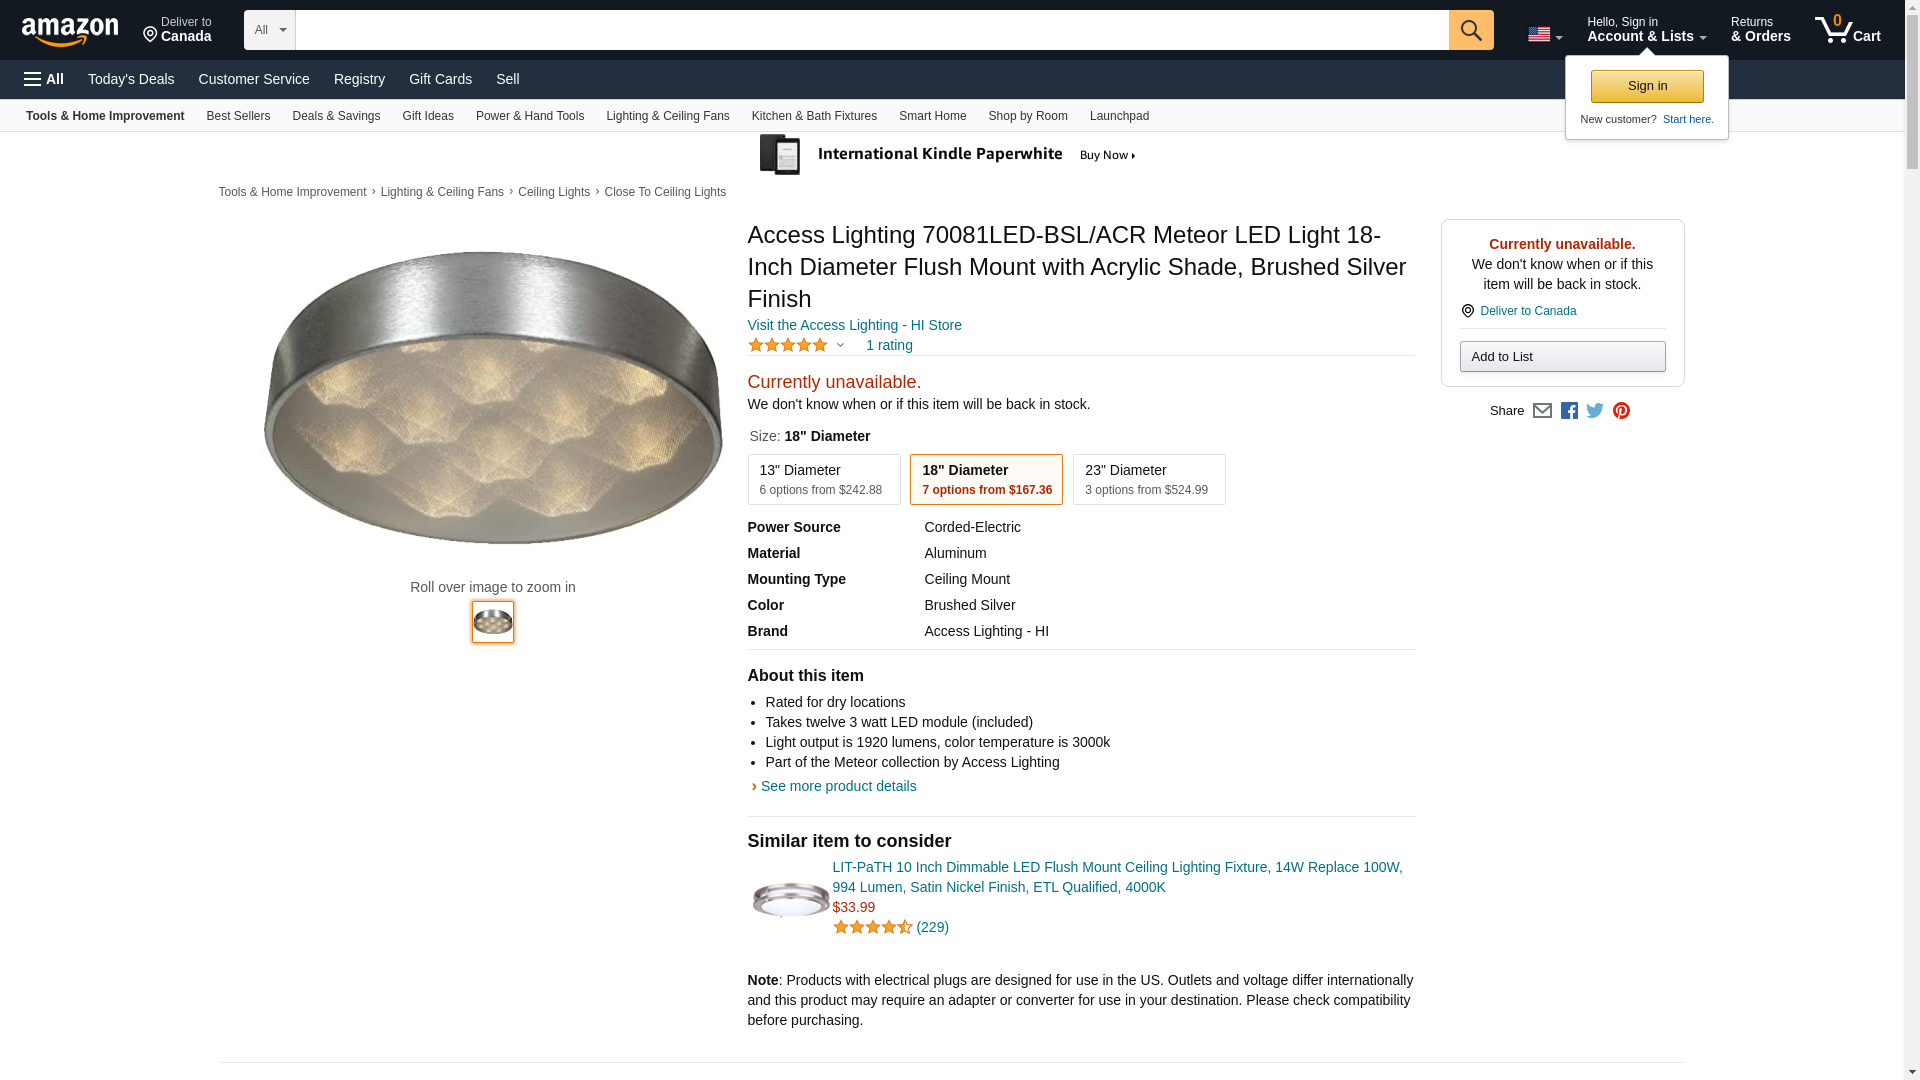Share product on Twitter
This screenshot has height=1080, width=1920.
[1595, 411]
